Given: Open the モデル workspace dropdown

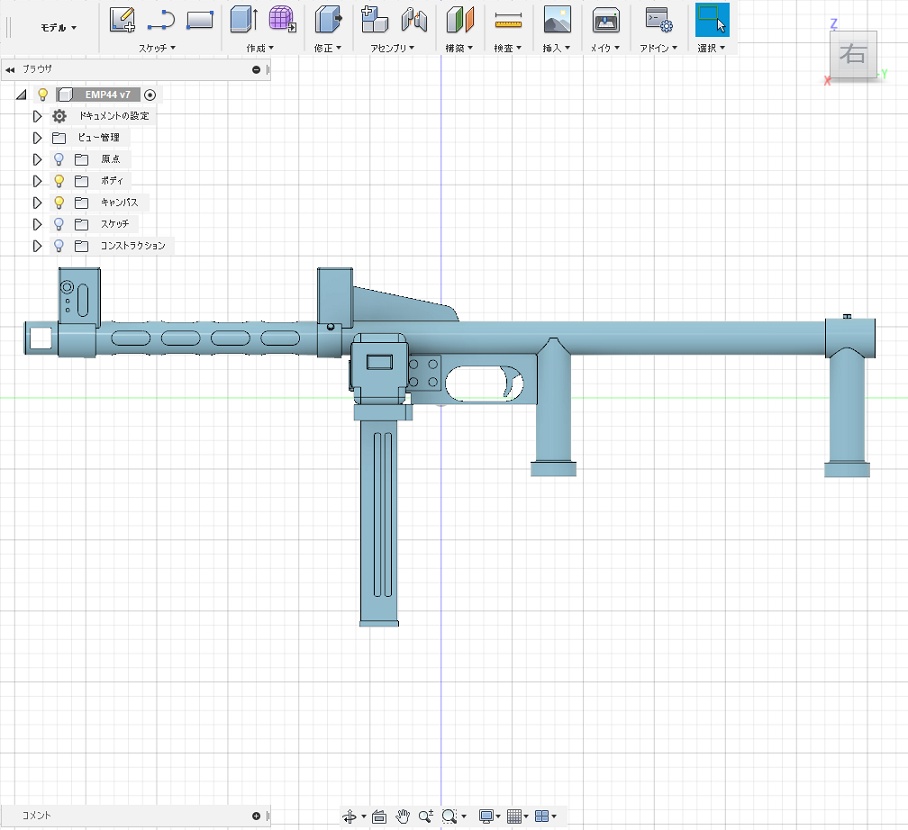Looking at the screenshot, I should [x=58, y=28].
